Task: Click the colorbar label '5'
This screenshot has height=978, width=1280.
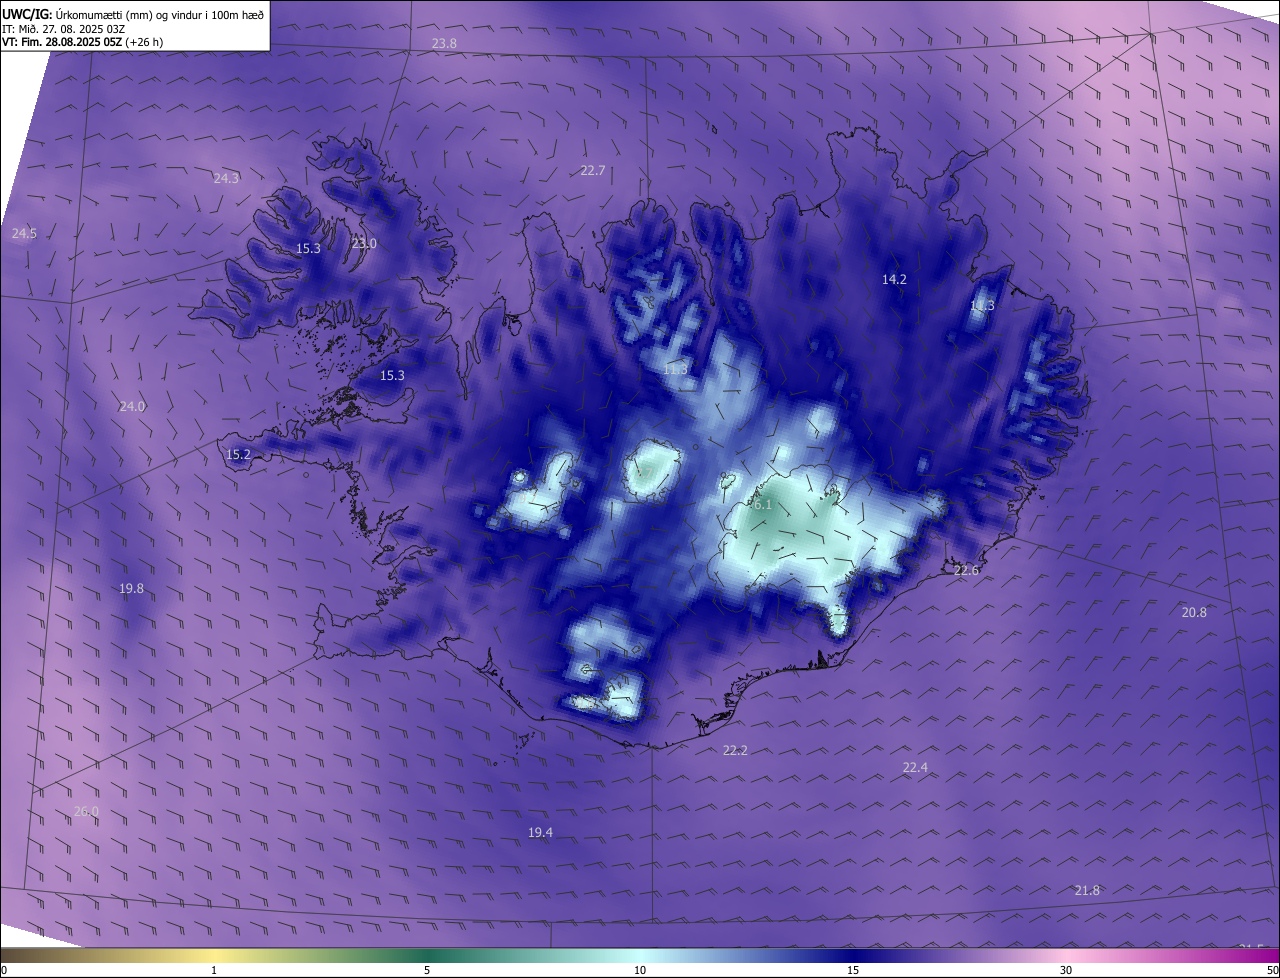Action: (x=427, y=970)
